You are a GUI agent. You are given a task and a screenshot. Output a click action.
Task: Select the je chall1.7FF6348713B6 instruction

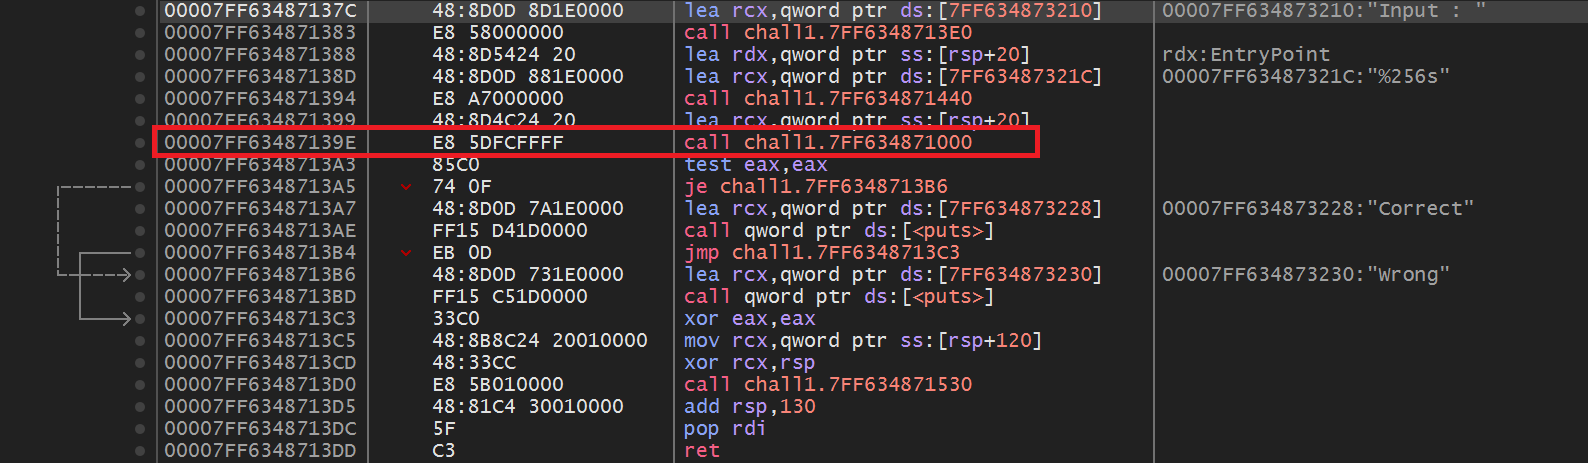815,186
